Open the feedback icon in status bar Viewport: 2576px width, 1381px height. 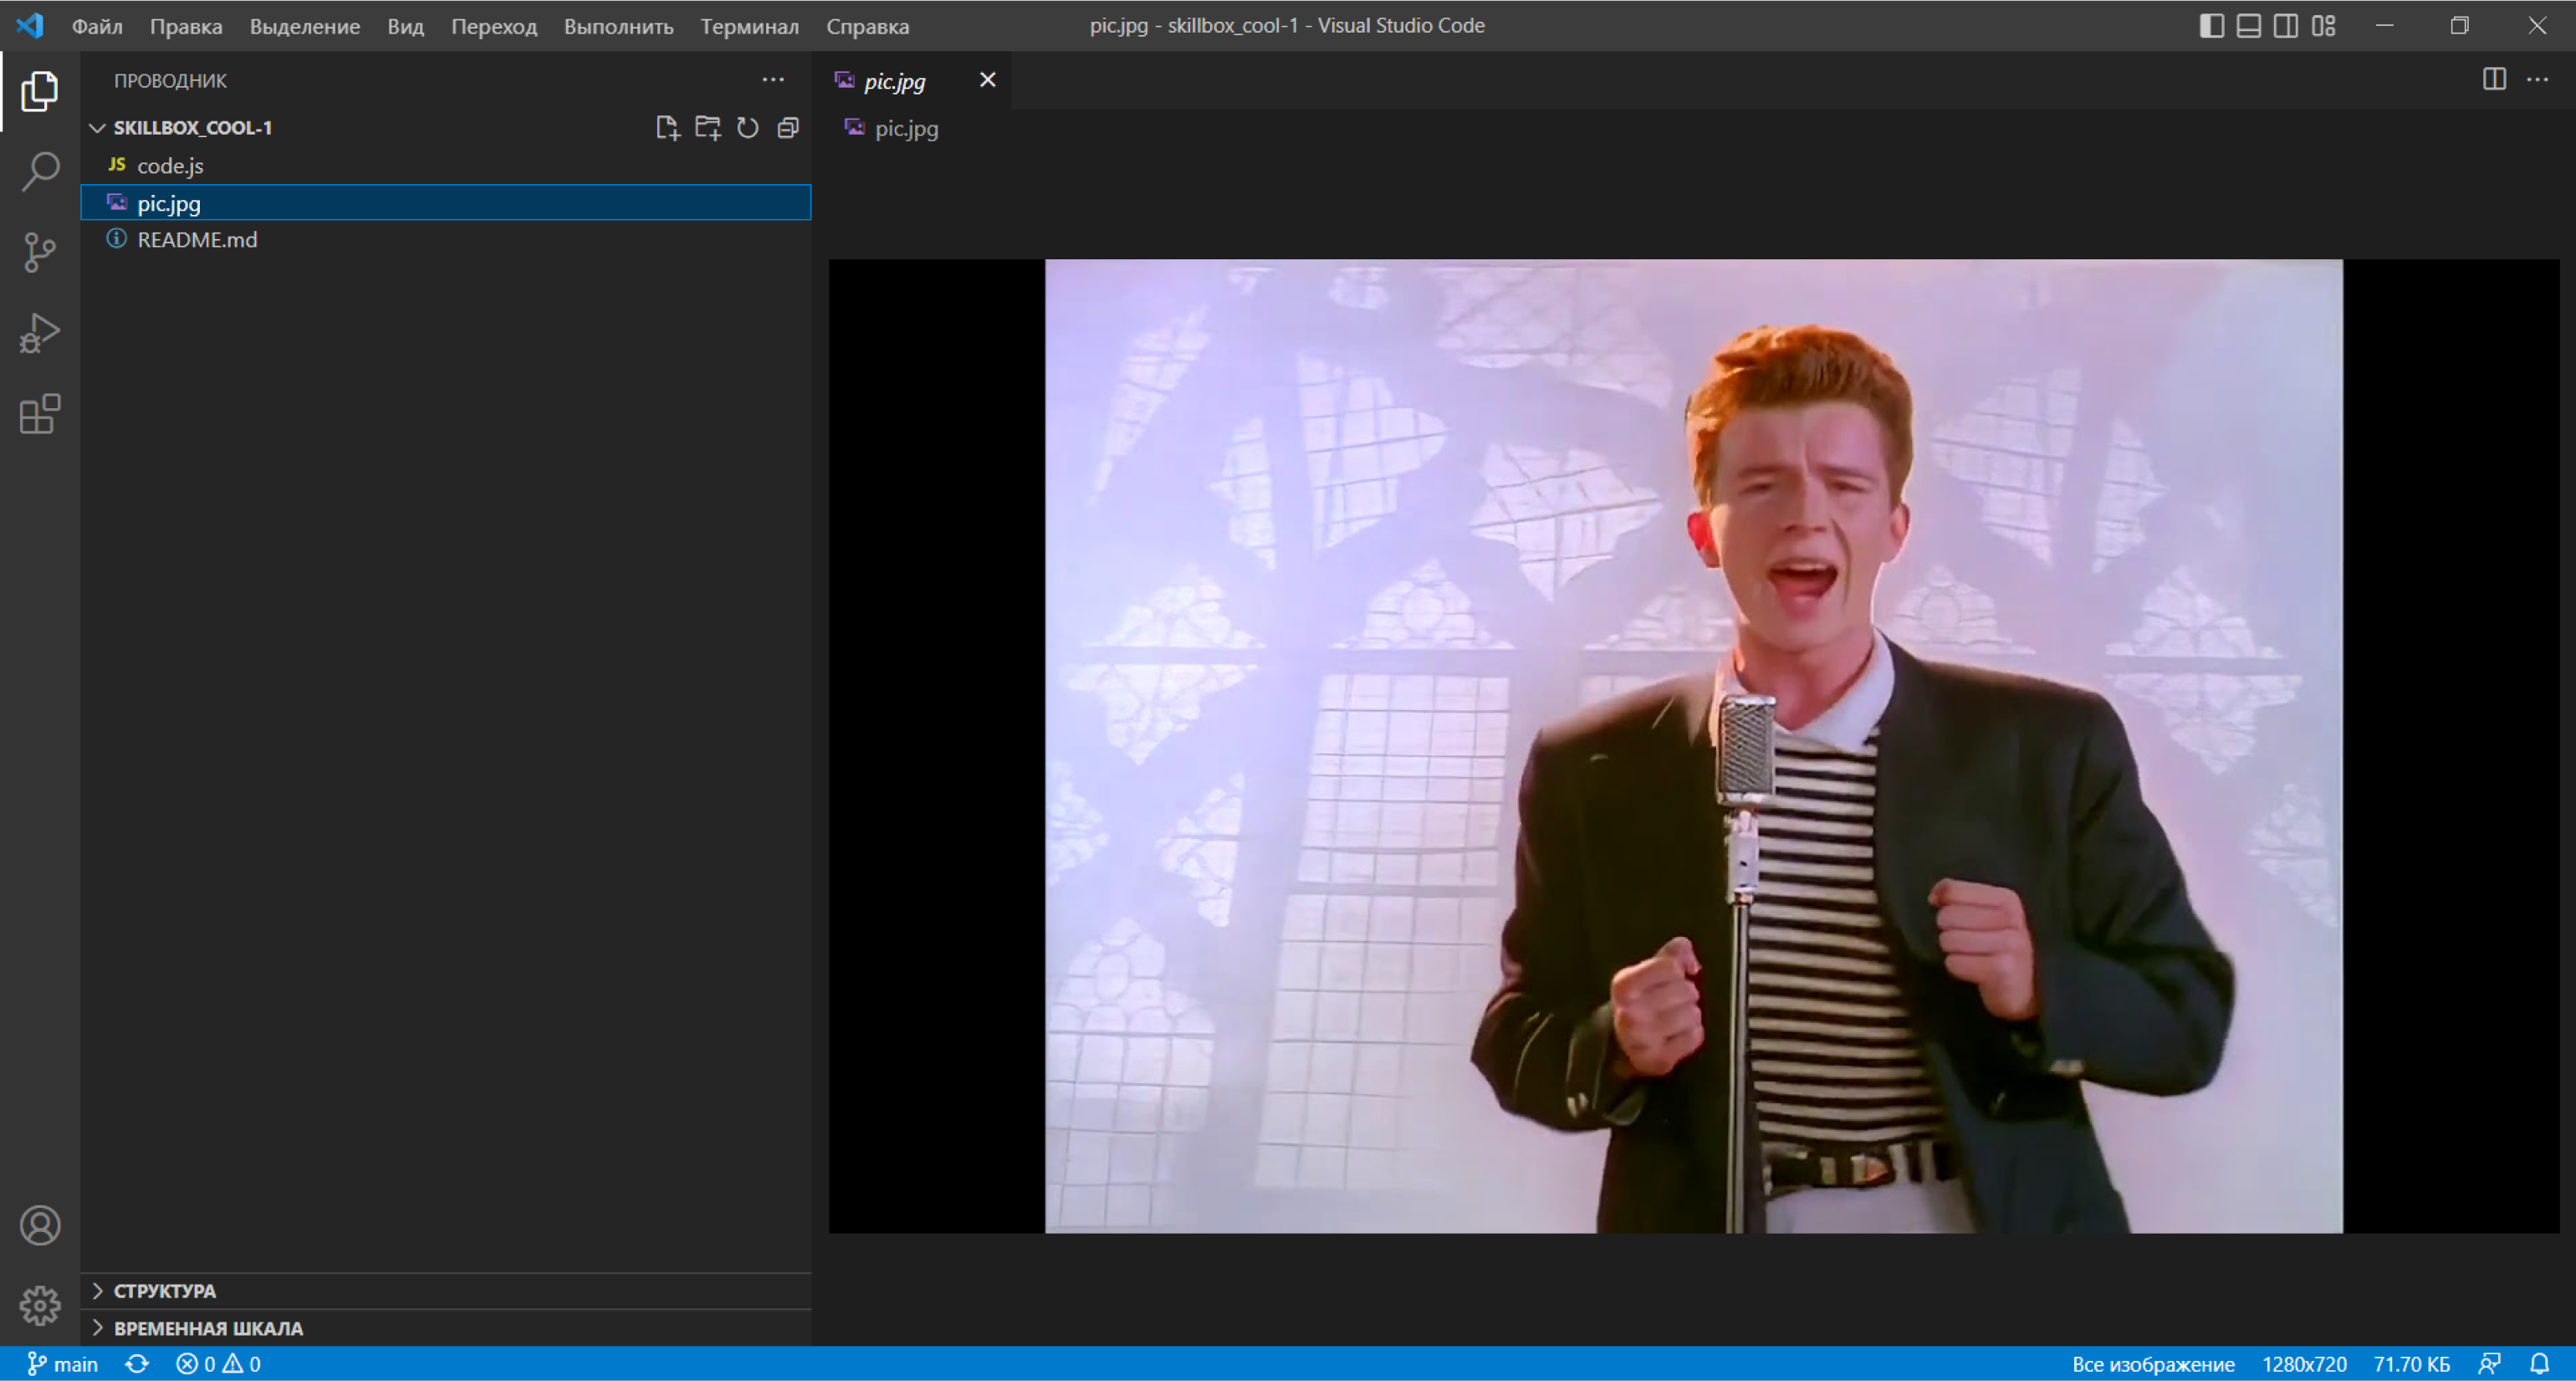2490,1364
